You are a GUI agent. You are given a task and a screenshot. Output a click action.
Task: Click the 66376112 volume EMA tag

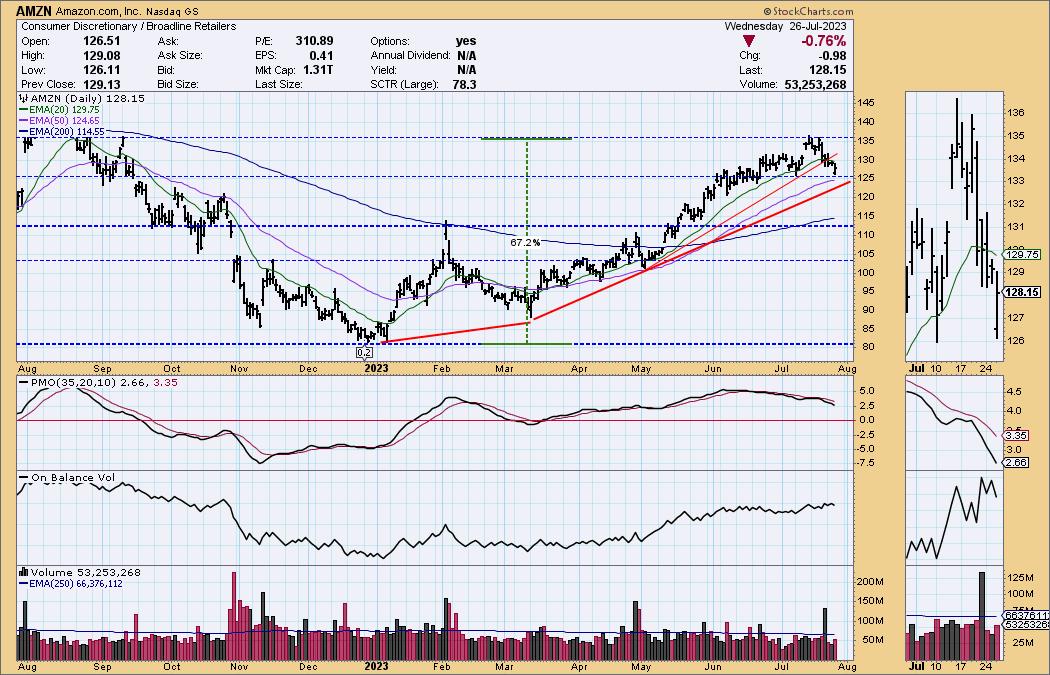(1026, 615)
